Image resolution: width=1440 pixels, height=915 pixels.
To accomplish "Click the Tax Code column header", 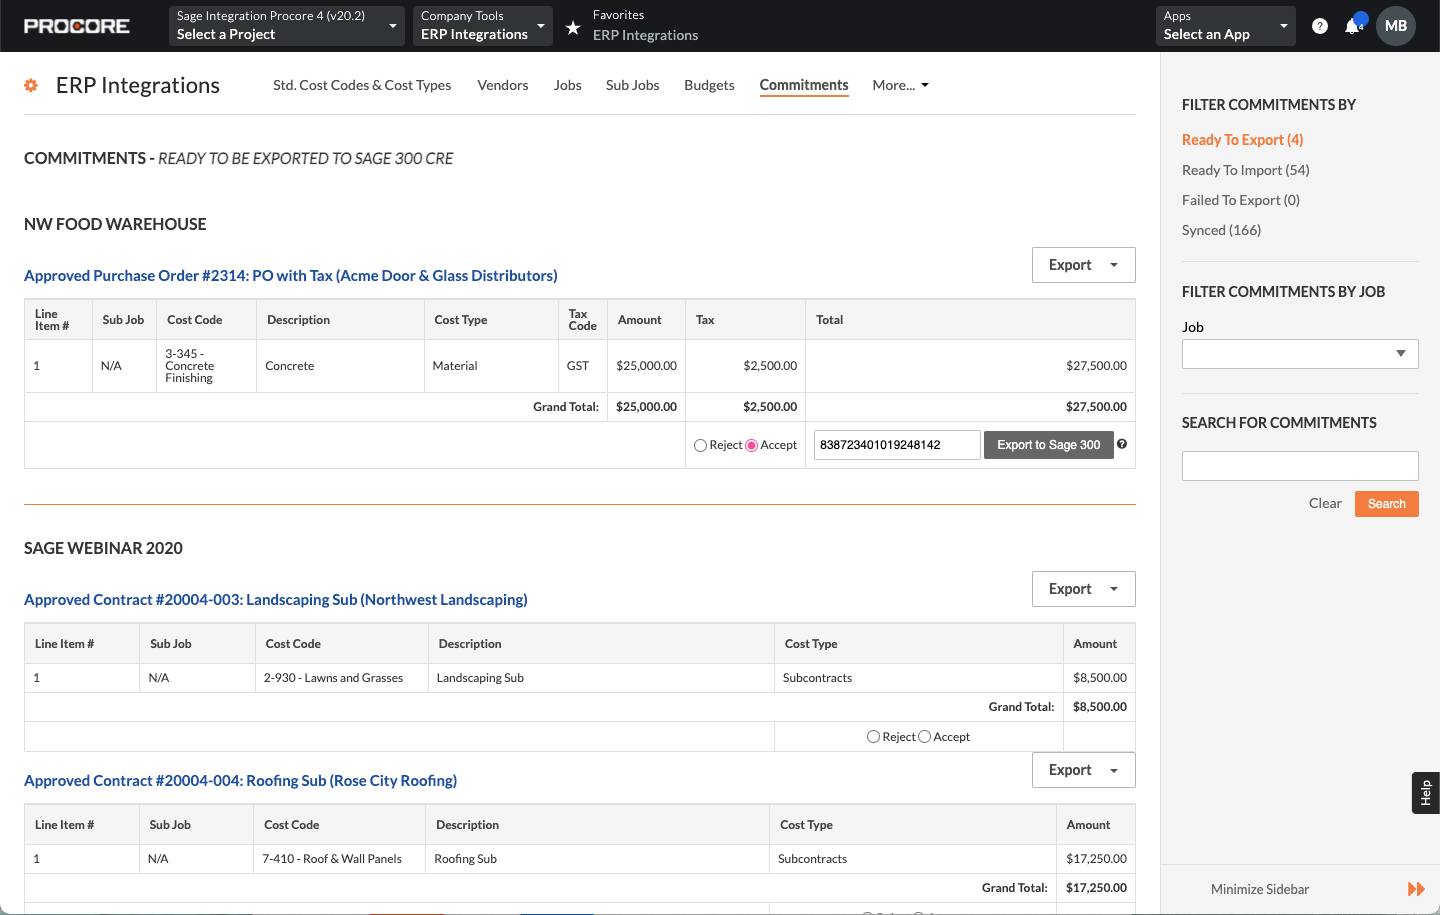I will (582, 320).
